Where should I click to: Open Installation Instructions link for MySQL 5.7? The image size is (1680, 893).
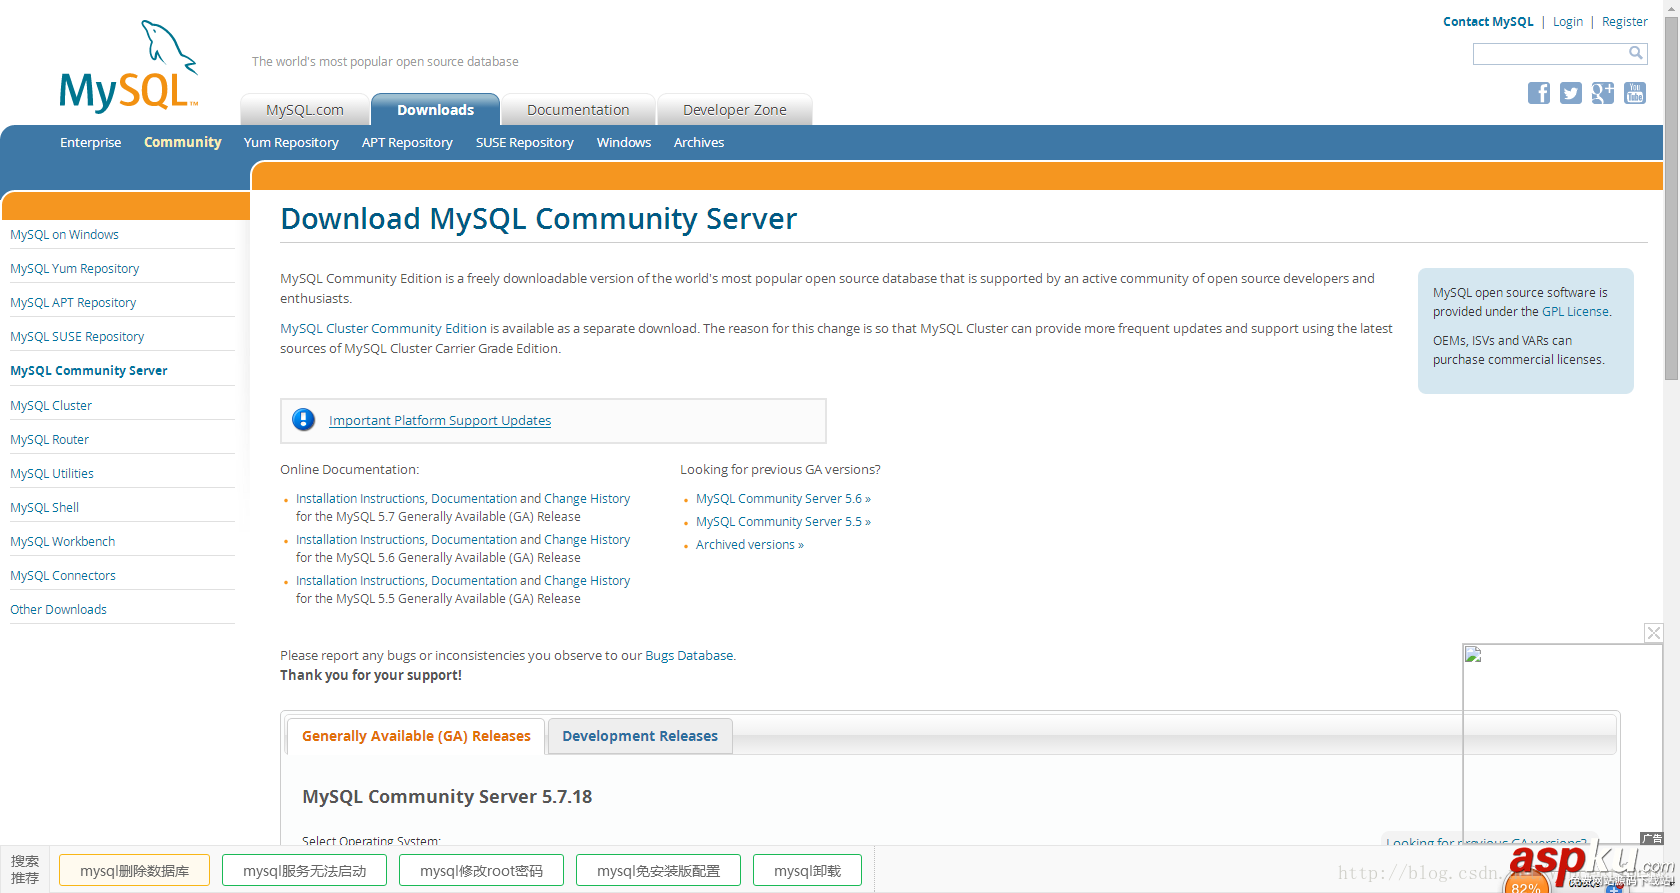(361, 499)
